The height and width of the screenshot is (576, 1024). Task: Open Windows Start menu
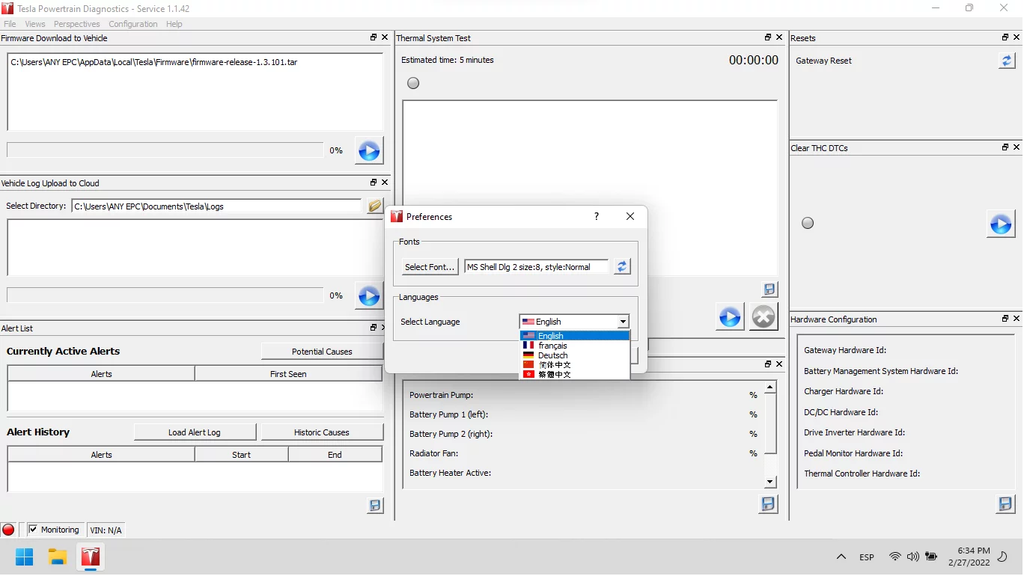24,557
